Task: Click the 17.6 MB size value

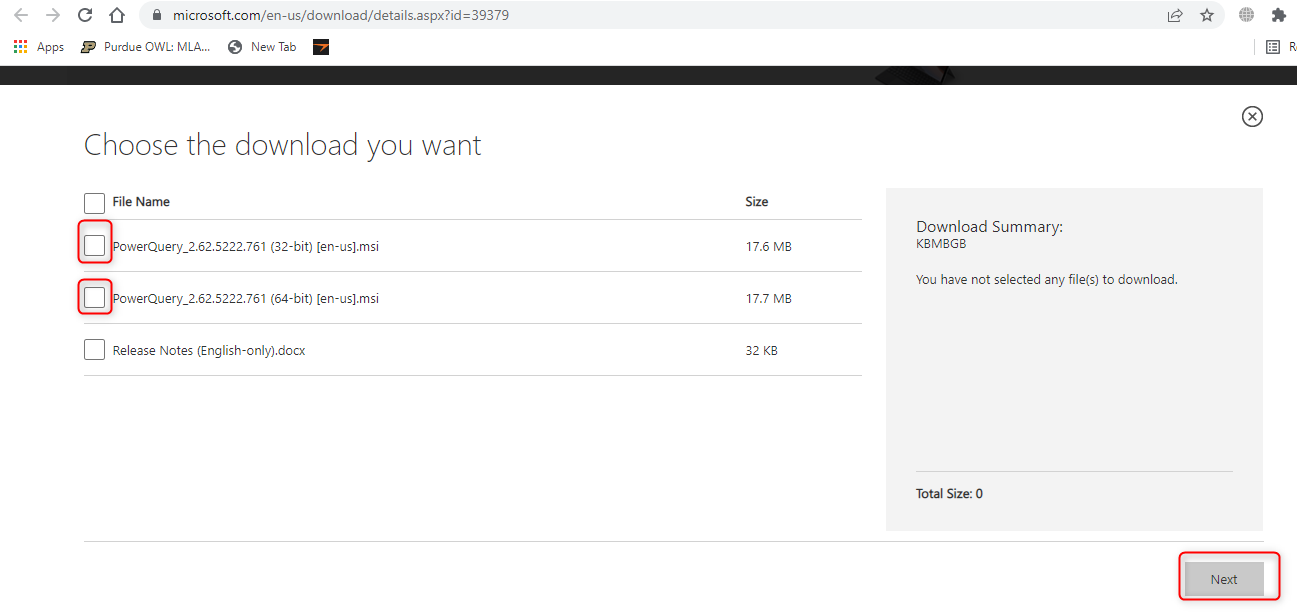Action: [768, 246]
